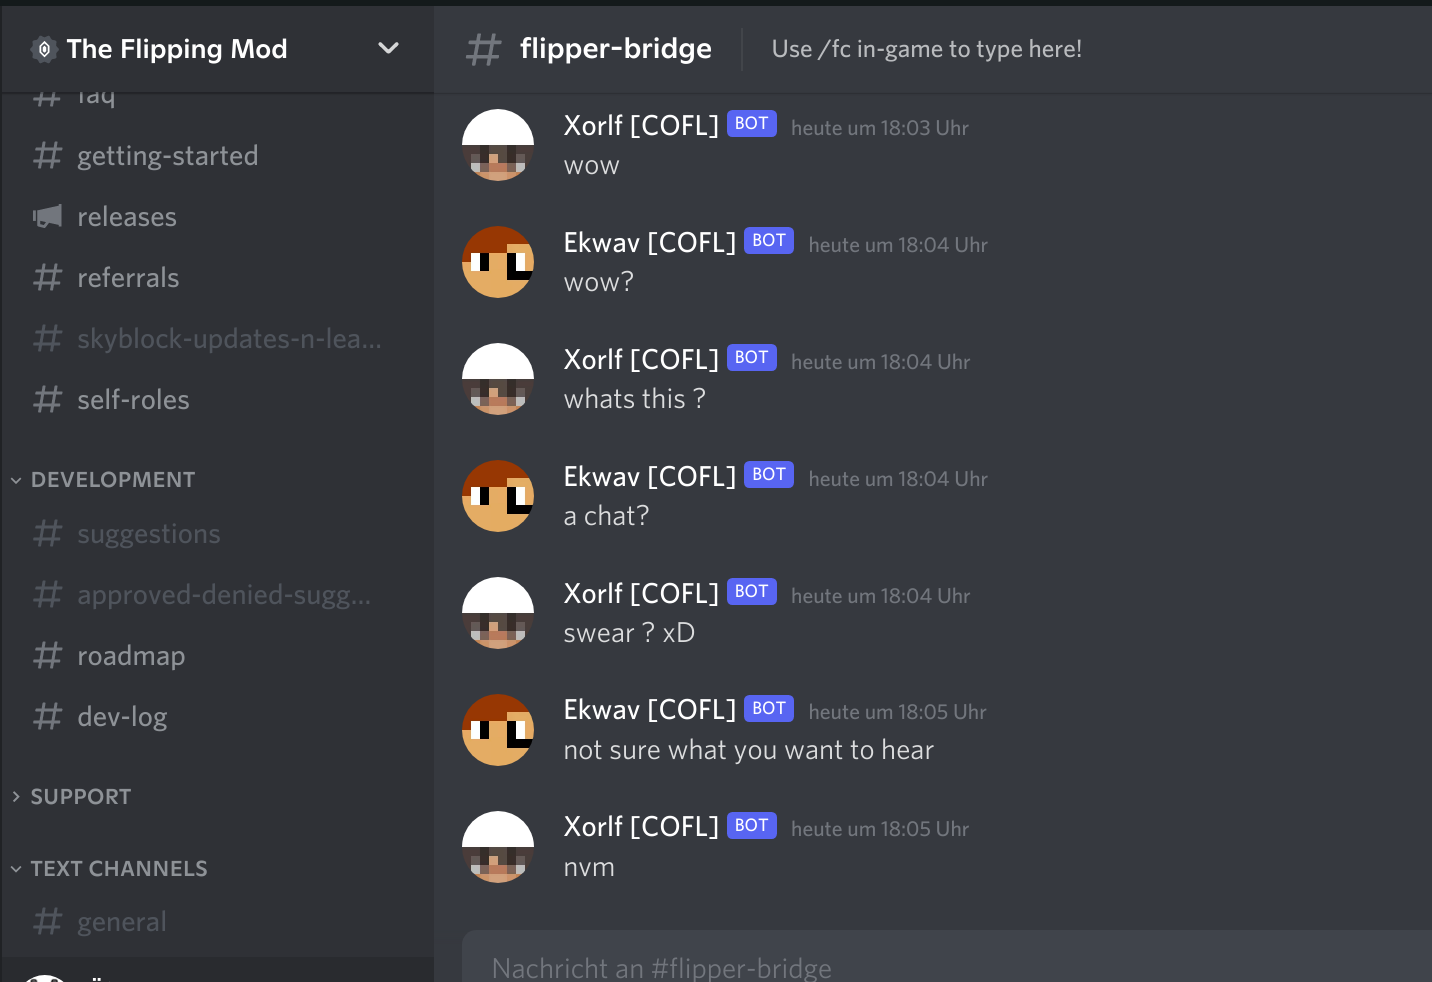Viewport: 1432px width, 982px height.
Task: Click the hash icon in the flipper-bridge header
Action: (483, 49)
